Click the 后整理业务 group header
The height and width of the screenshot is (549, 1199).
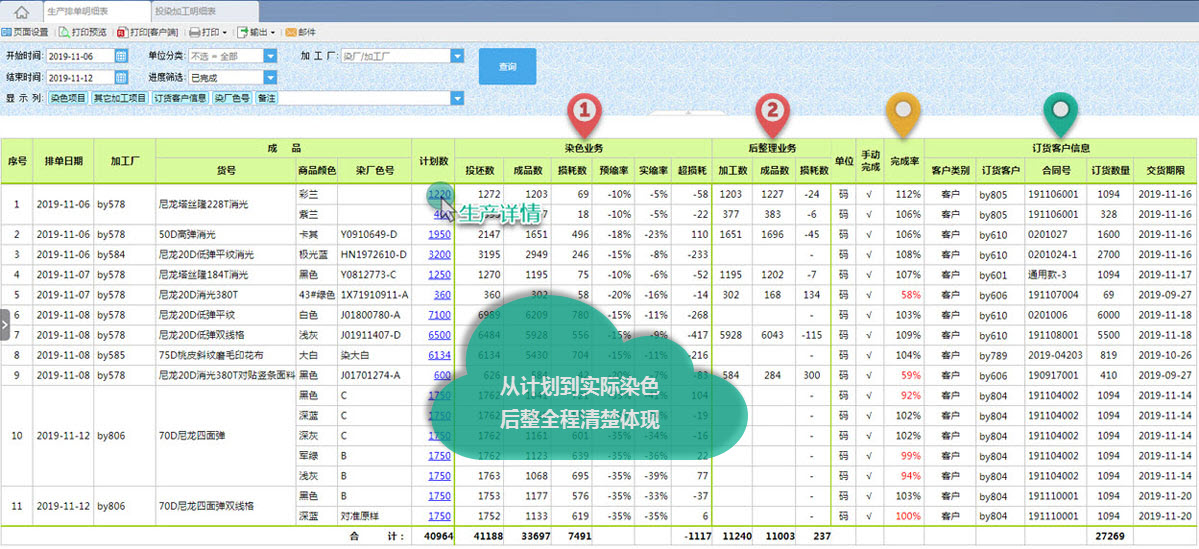(772, 148)
